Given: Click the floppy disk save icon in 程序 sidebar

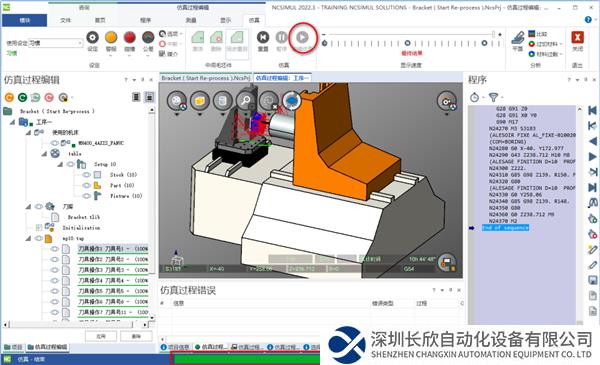Looking at the screenshot, I should tap(592, 280).
